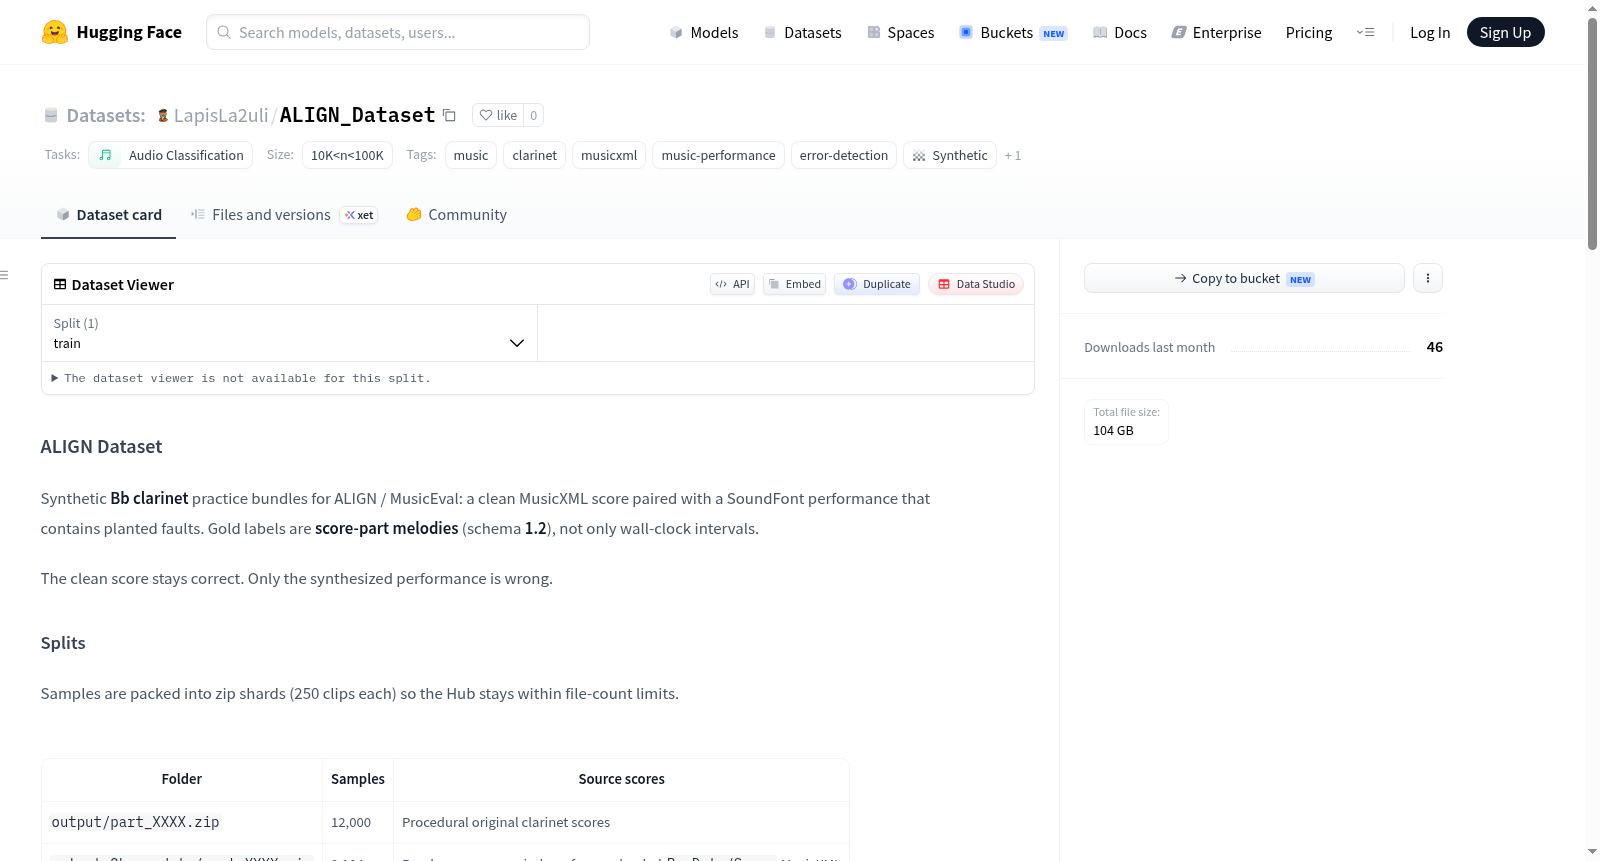Click the Duplicate button
This screenshot has height=861, width=1600.
(877, 284)
